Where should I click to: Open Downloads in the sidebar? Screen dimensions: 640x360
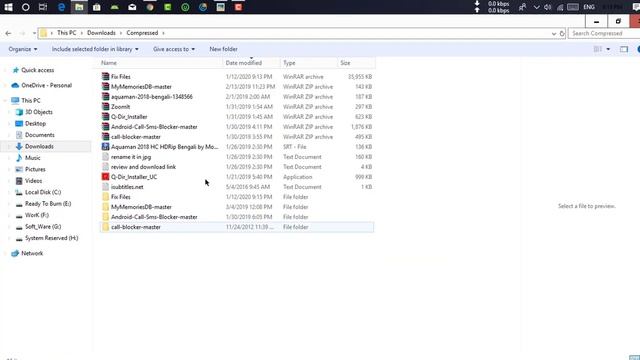coord(39,146)
